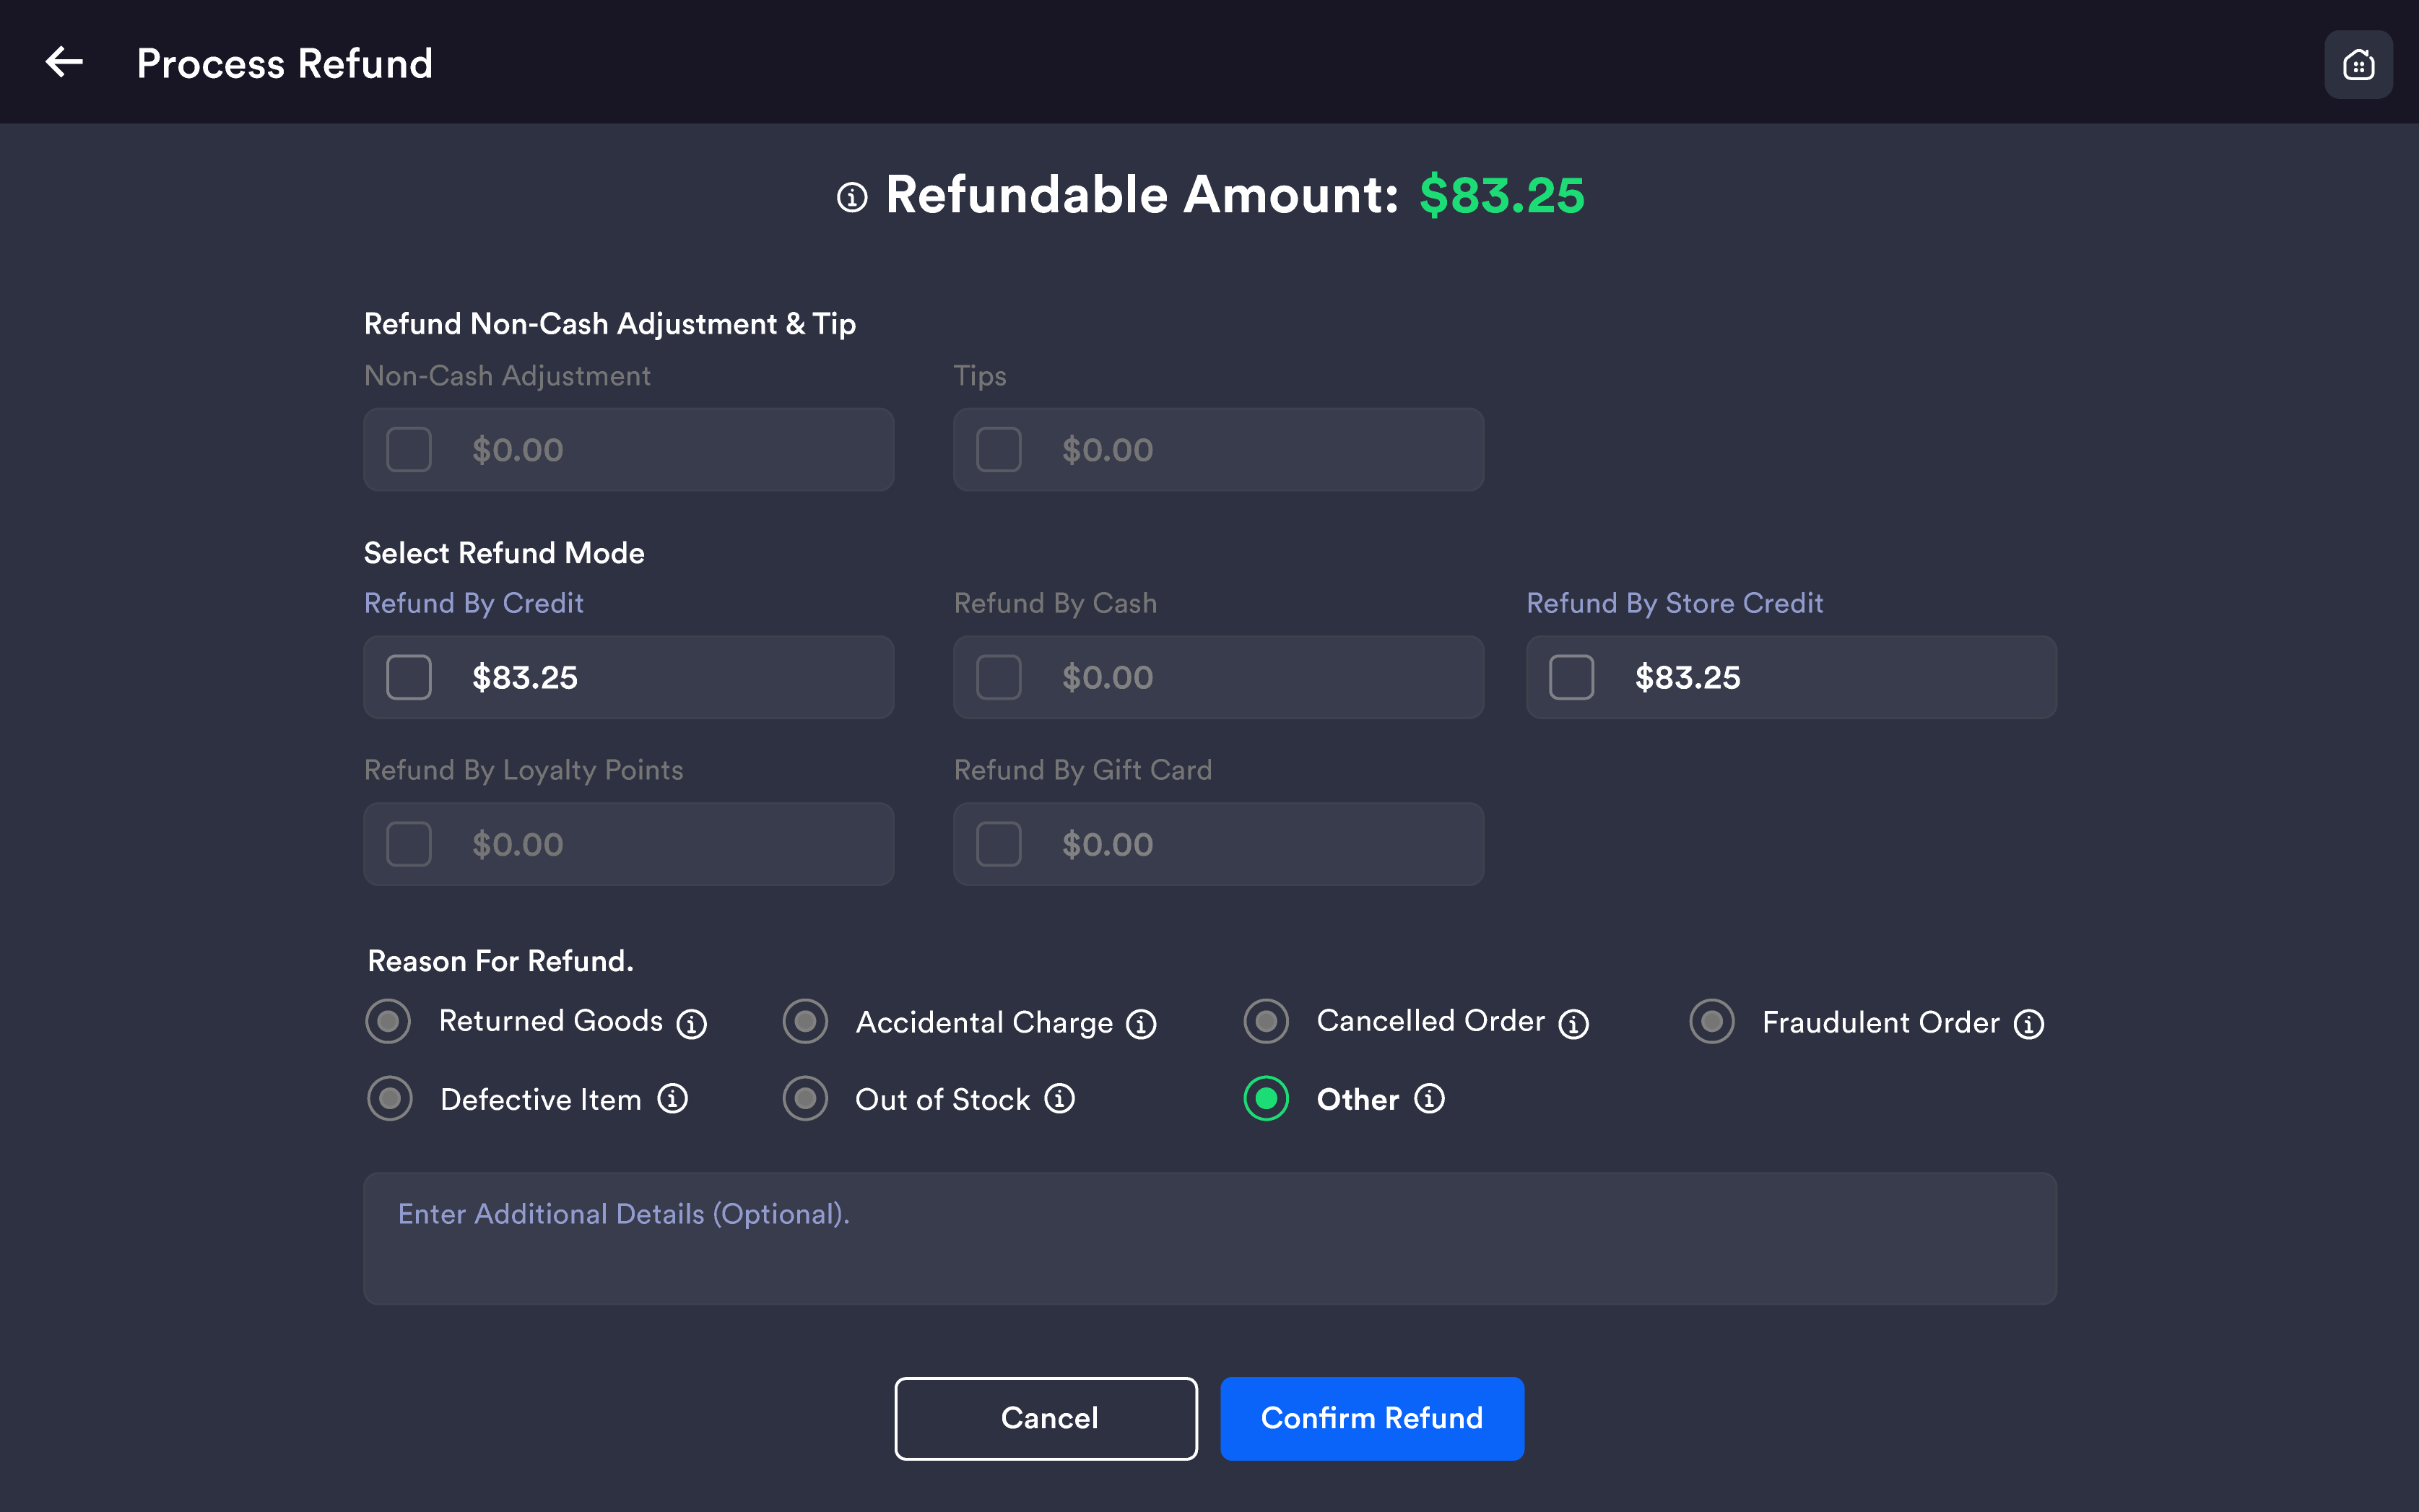Select the Defective Item radio button
The height and width of the screenshot is (1512, 2419).
(390, 1098)
